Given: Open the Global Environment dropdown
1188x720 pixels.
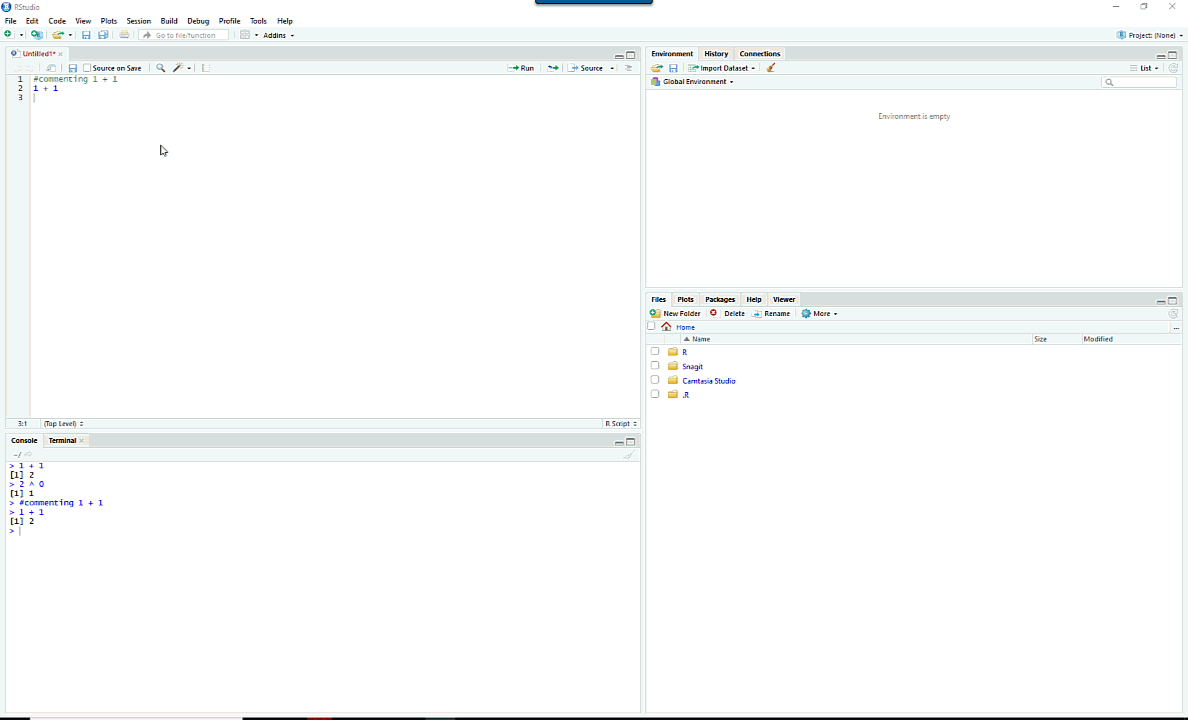Looking at the screenshot, I should 693,82.
